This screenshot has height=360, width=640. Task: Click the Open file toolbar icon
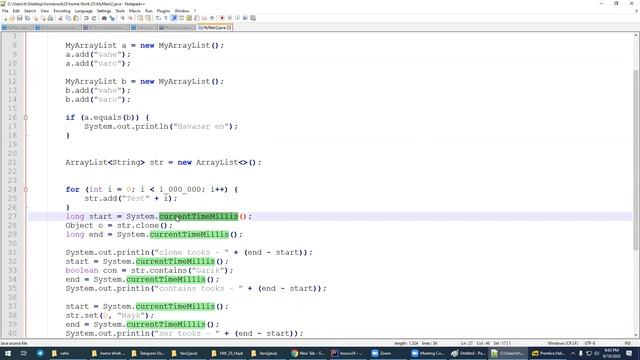(x=12, y=18)
